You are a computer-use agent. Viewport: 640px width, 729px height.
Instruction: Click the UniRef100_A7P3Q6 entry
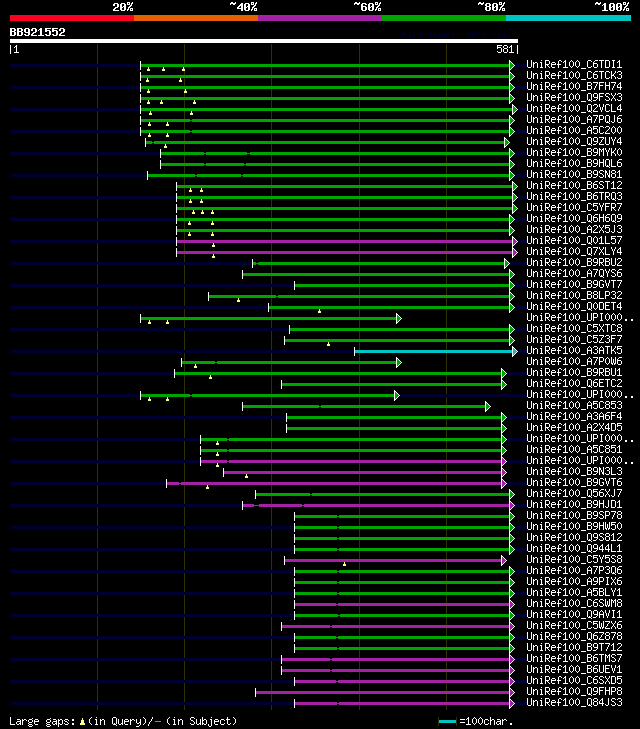[x=574, y=570]
